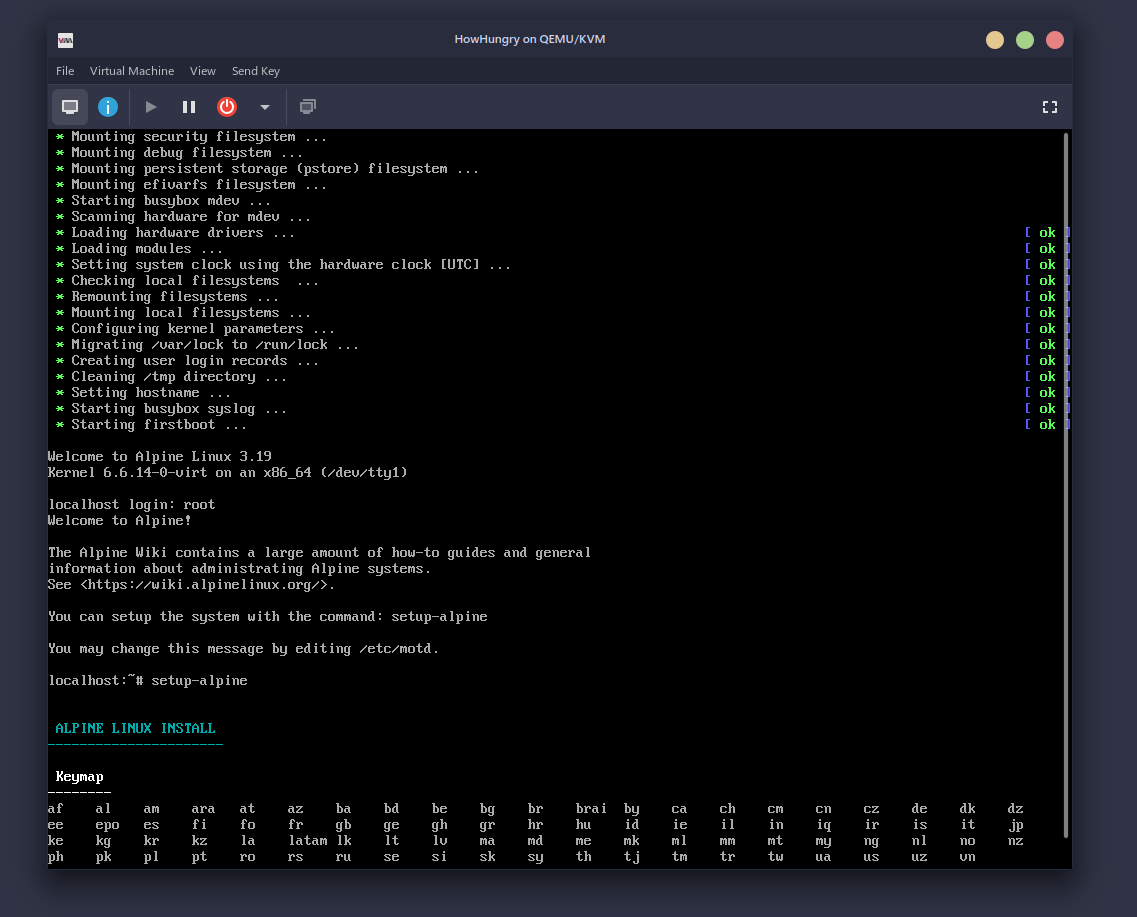The height and width of the screenshot is (917, 1137).
Task: Open the manage snapshots view
Action: [x=308, y=107]
